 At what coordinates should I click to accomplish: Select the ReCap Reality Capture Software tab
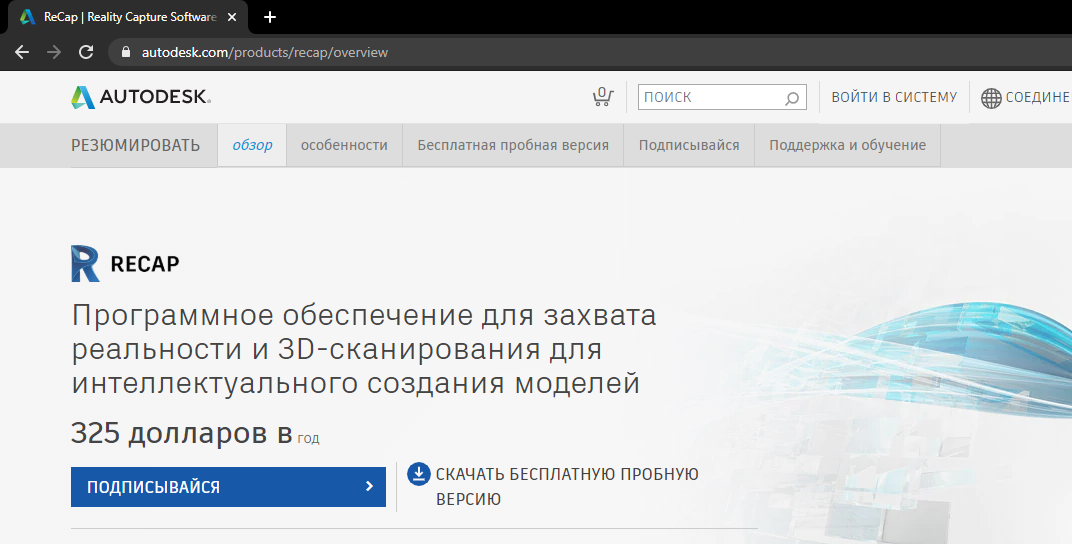click(x=128, y=17)
